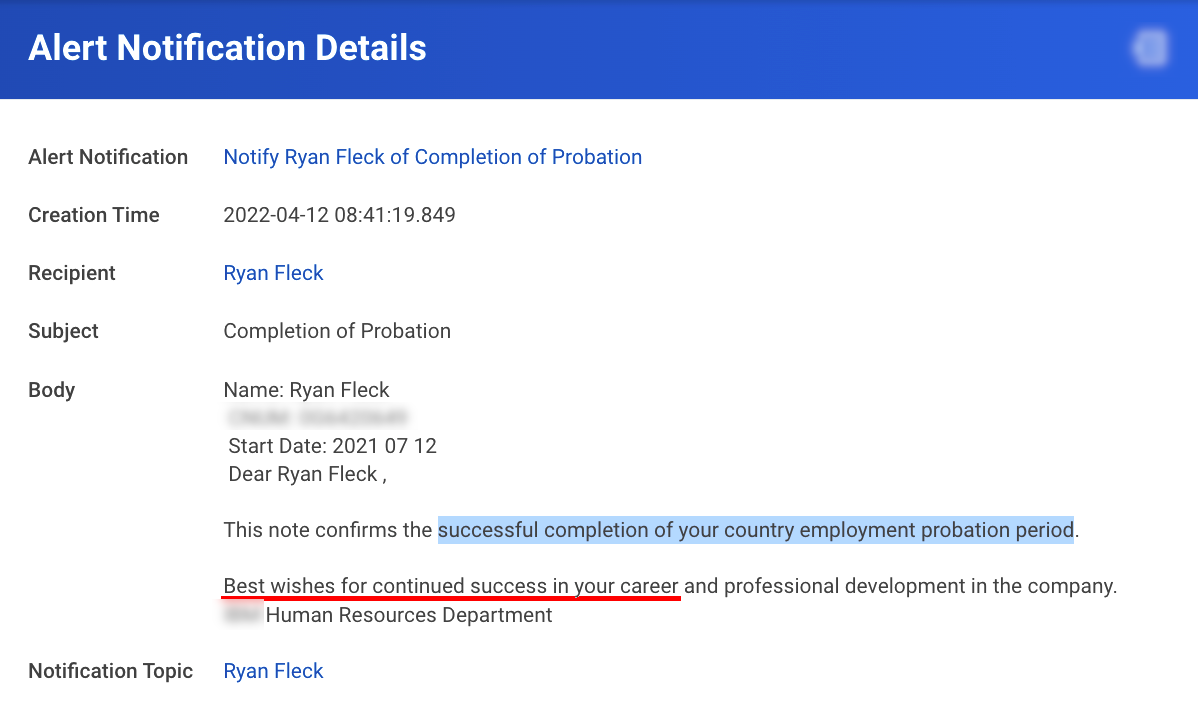The image size is (1198, 705).
Task: Click the Alert Notification Details heading
Action: coord(227,48)
